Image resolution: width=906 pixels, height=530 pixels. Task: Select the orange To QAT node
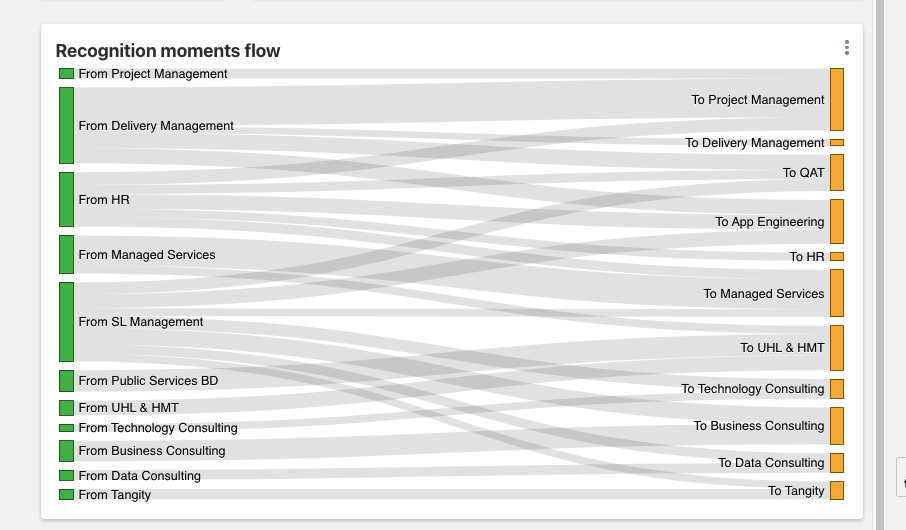pyautogui.click(x=837, y=172)
